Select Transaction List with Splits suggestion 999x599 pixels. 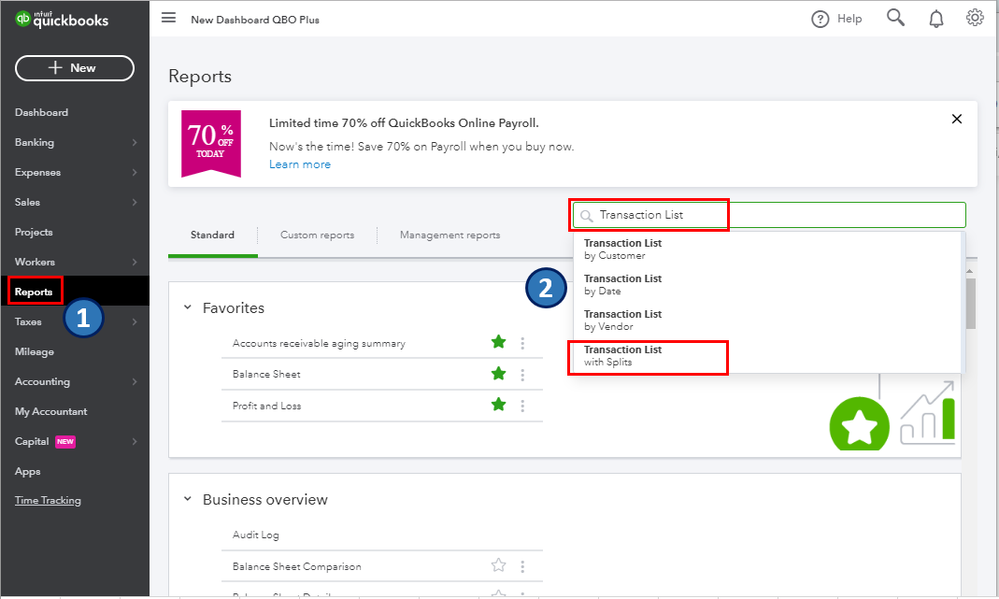coord(648,356)
